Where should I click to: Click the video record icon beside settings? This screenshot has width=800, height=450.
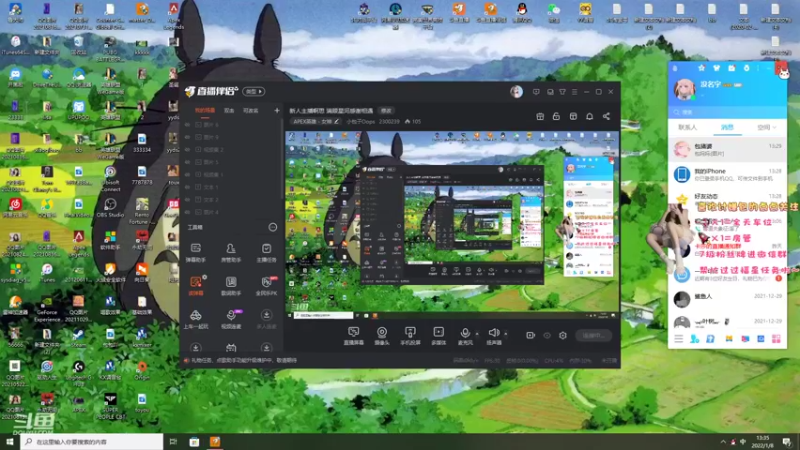[531, 335]
